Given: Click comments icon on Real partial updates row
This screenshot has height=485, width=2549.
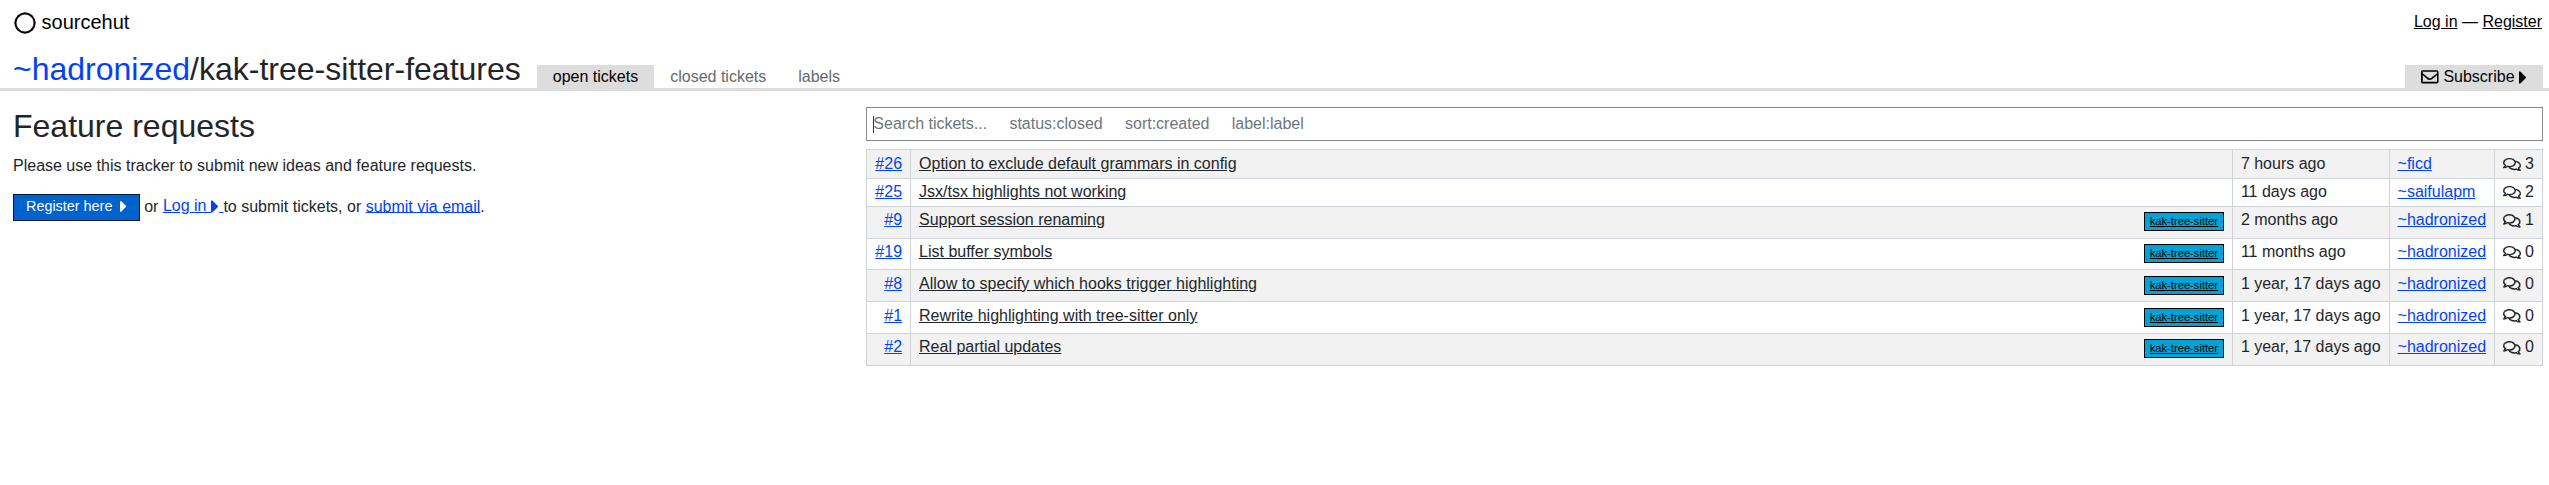Looking at the screenshot, I should click(x=2511, y=347).
